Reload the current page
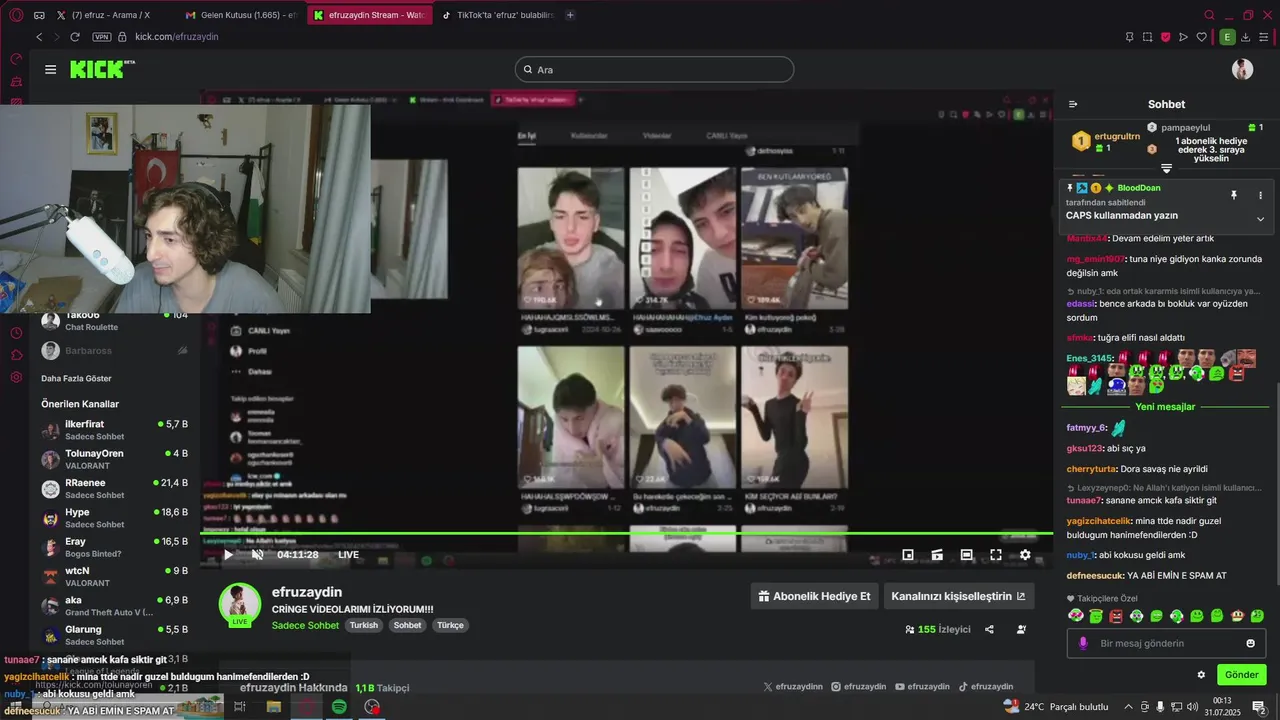 coord(75,37)
